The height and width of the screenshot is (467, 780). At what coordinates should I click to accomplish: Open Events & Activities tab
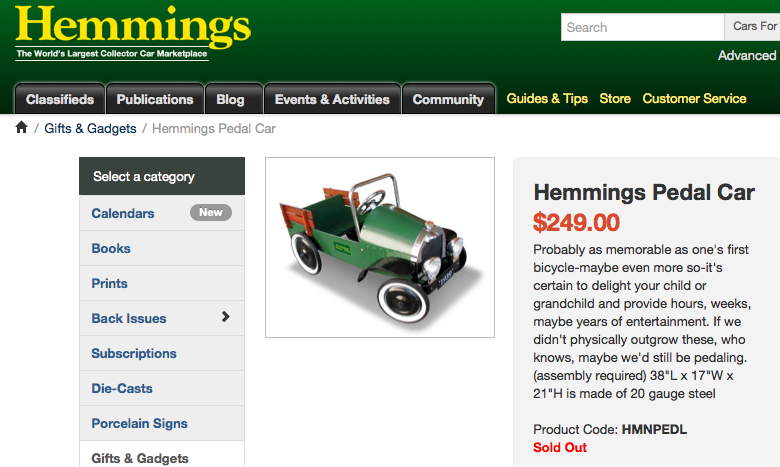[x=332, y=99]
